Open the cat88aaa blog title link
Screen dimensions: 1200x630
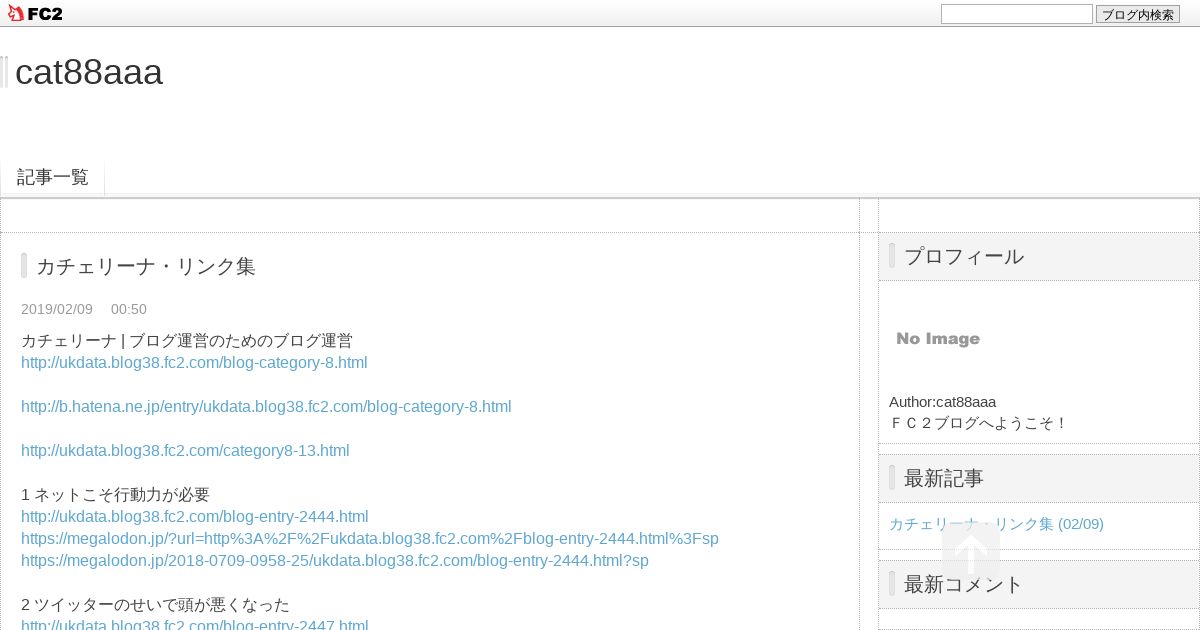click(89, 72)
